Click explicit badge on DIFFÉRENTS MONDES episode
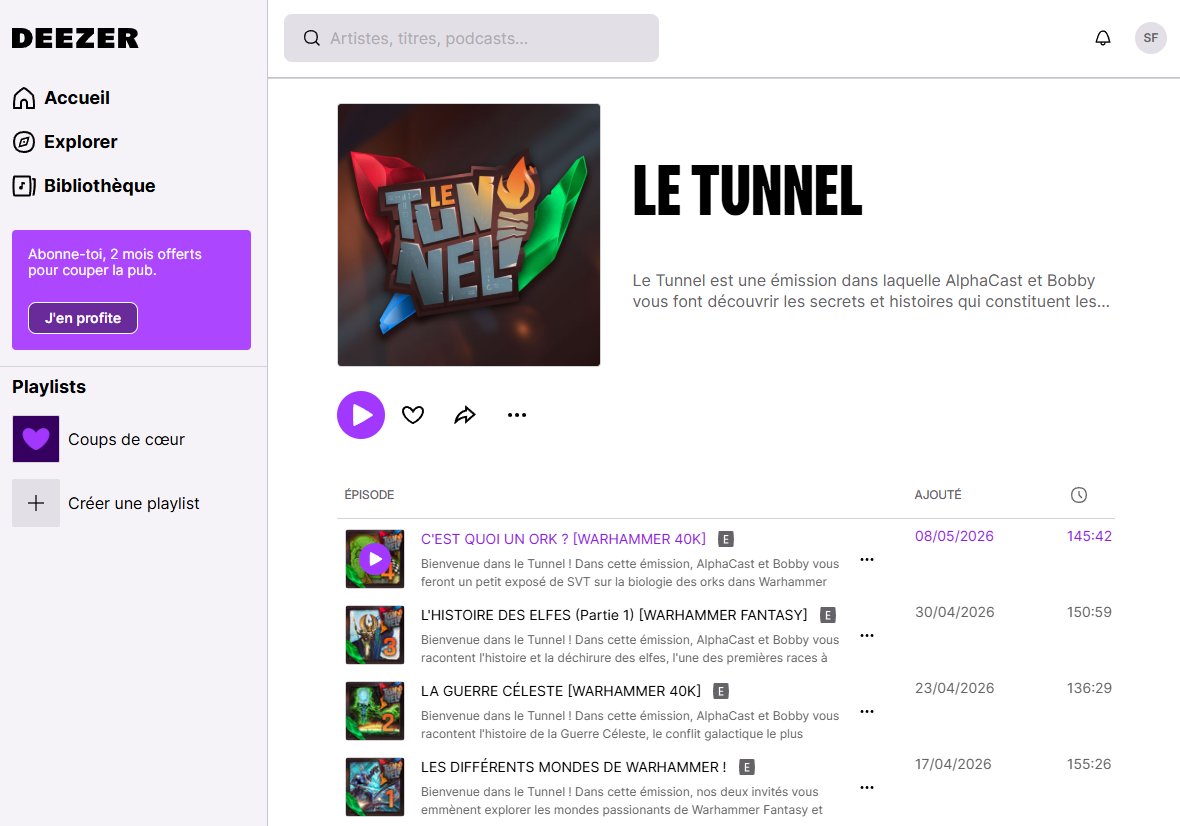Viewport: 1180px width, 826px height. [x=747, y=767]
